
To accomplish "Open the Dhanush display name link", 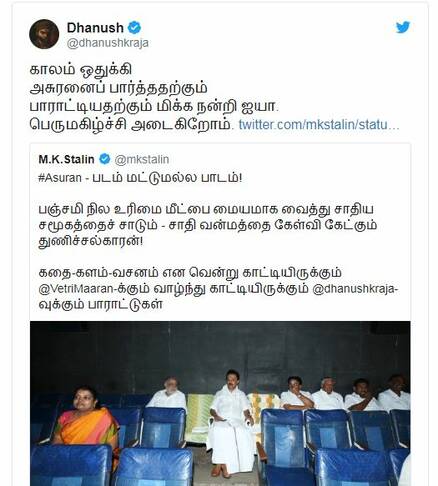I will [x=95, y=28].
